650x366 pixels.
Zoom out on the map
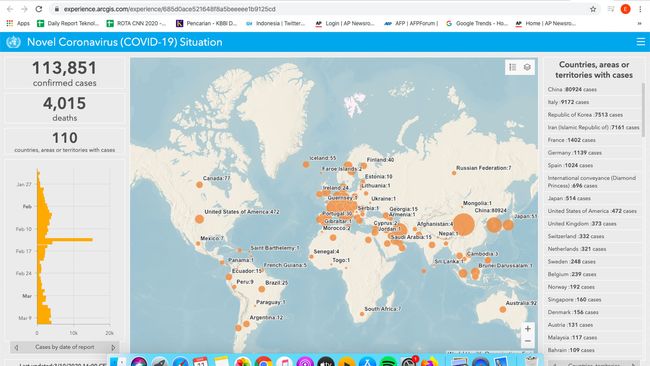[528, 341]
